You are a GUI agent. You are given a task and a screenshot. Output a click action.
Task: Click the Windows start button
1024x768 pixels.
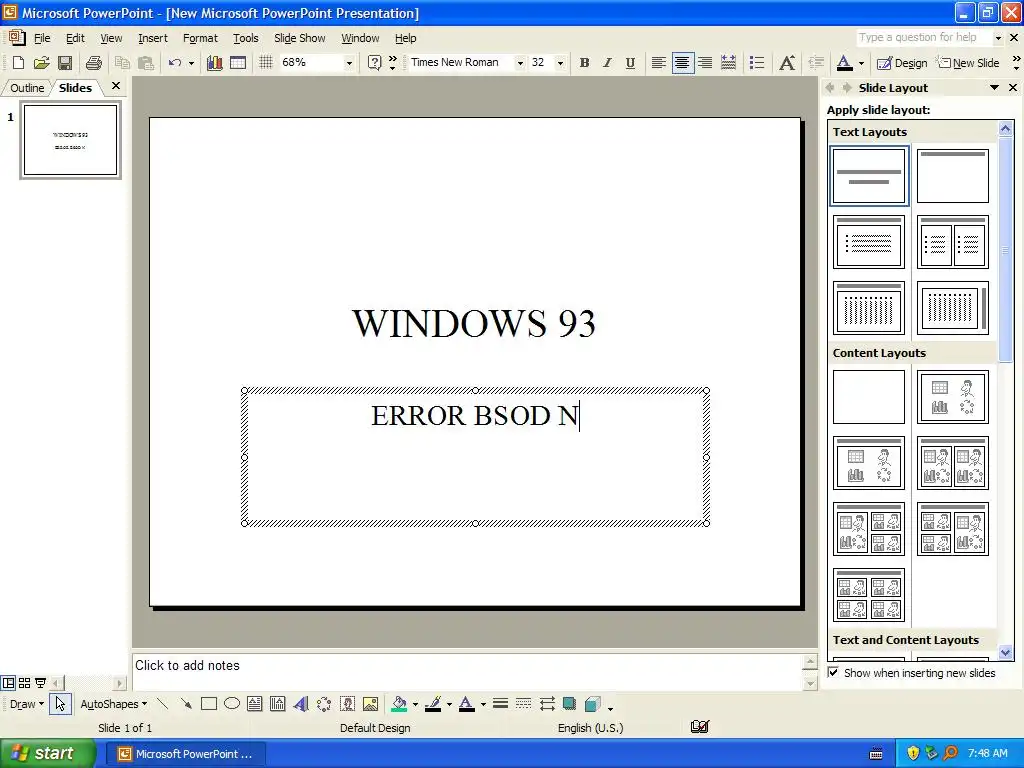[x=47, y=753]
